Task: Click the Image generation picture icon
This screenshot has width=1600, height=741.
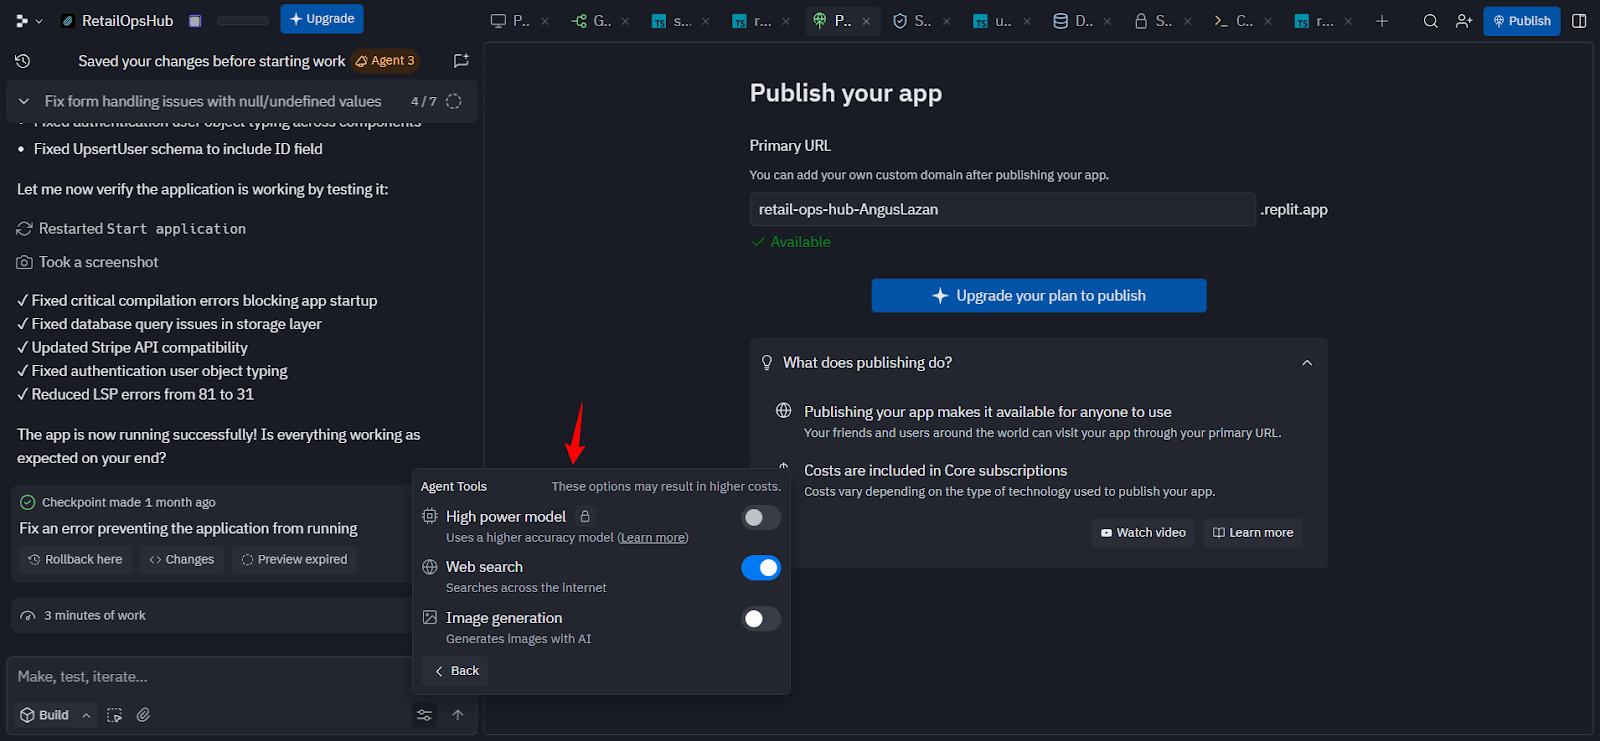Action: coord(430,618)
